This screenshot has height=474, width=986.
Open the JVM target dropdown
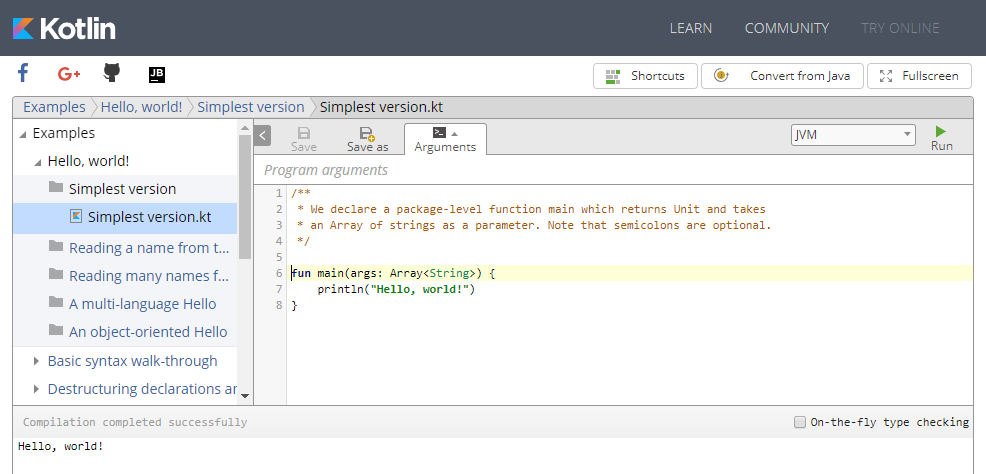853,135
